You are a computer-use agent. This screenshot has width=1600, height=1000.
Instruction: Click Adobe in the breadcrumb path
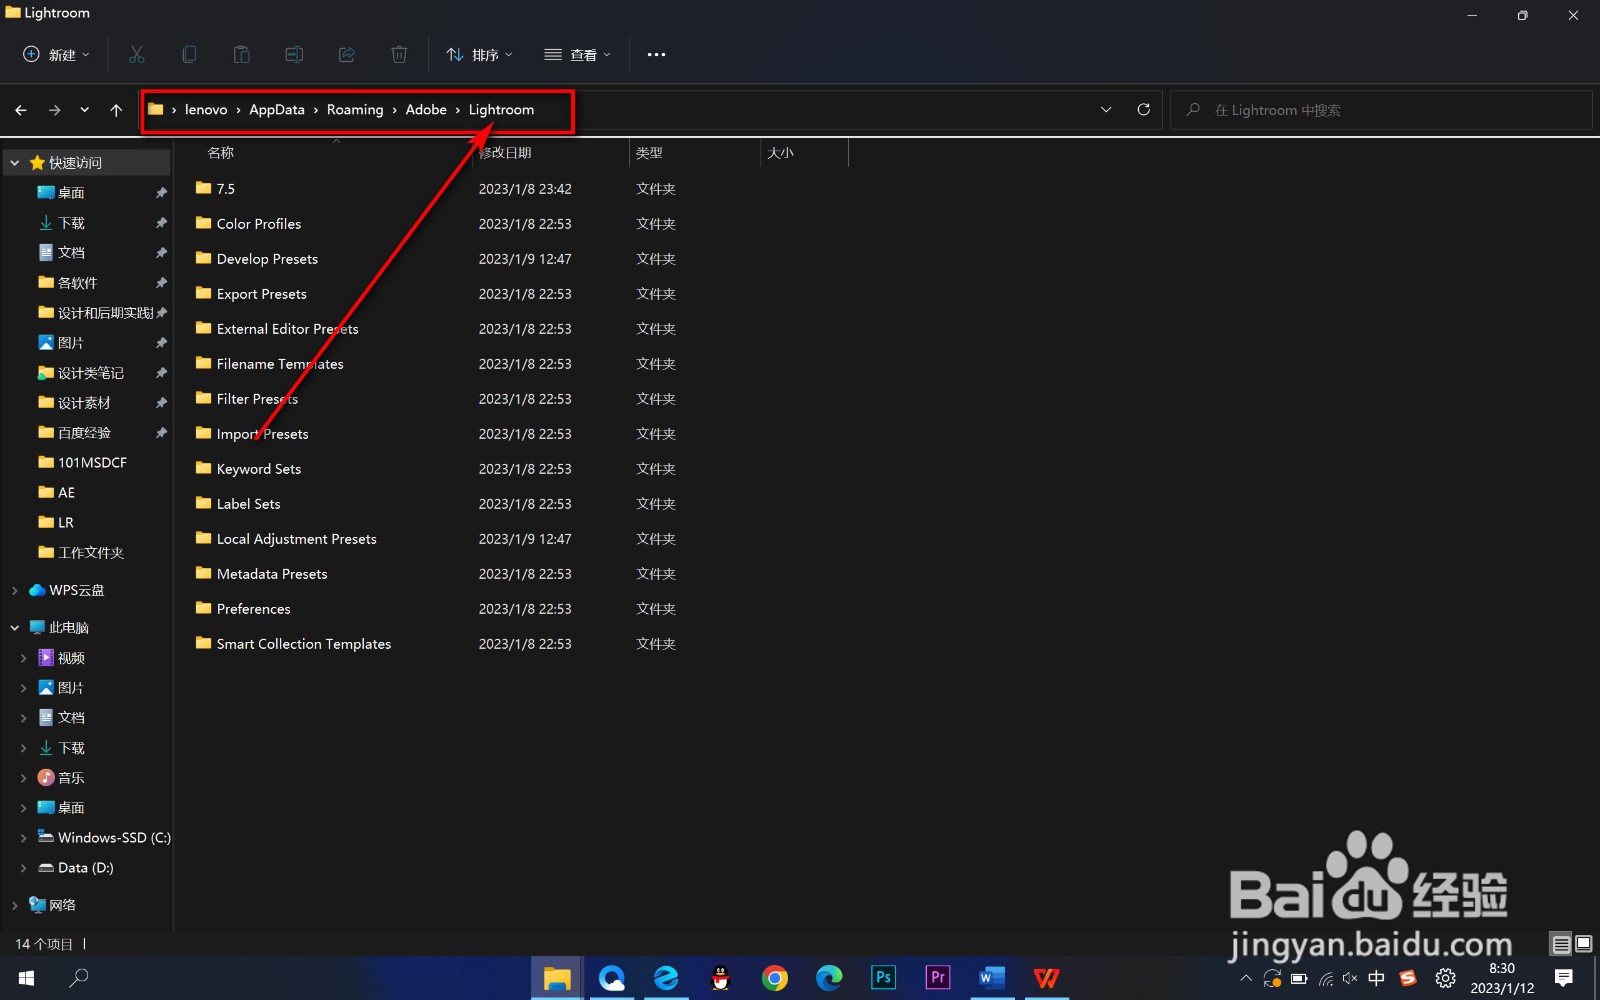tap(426, 110)
